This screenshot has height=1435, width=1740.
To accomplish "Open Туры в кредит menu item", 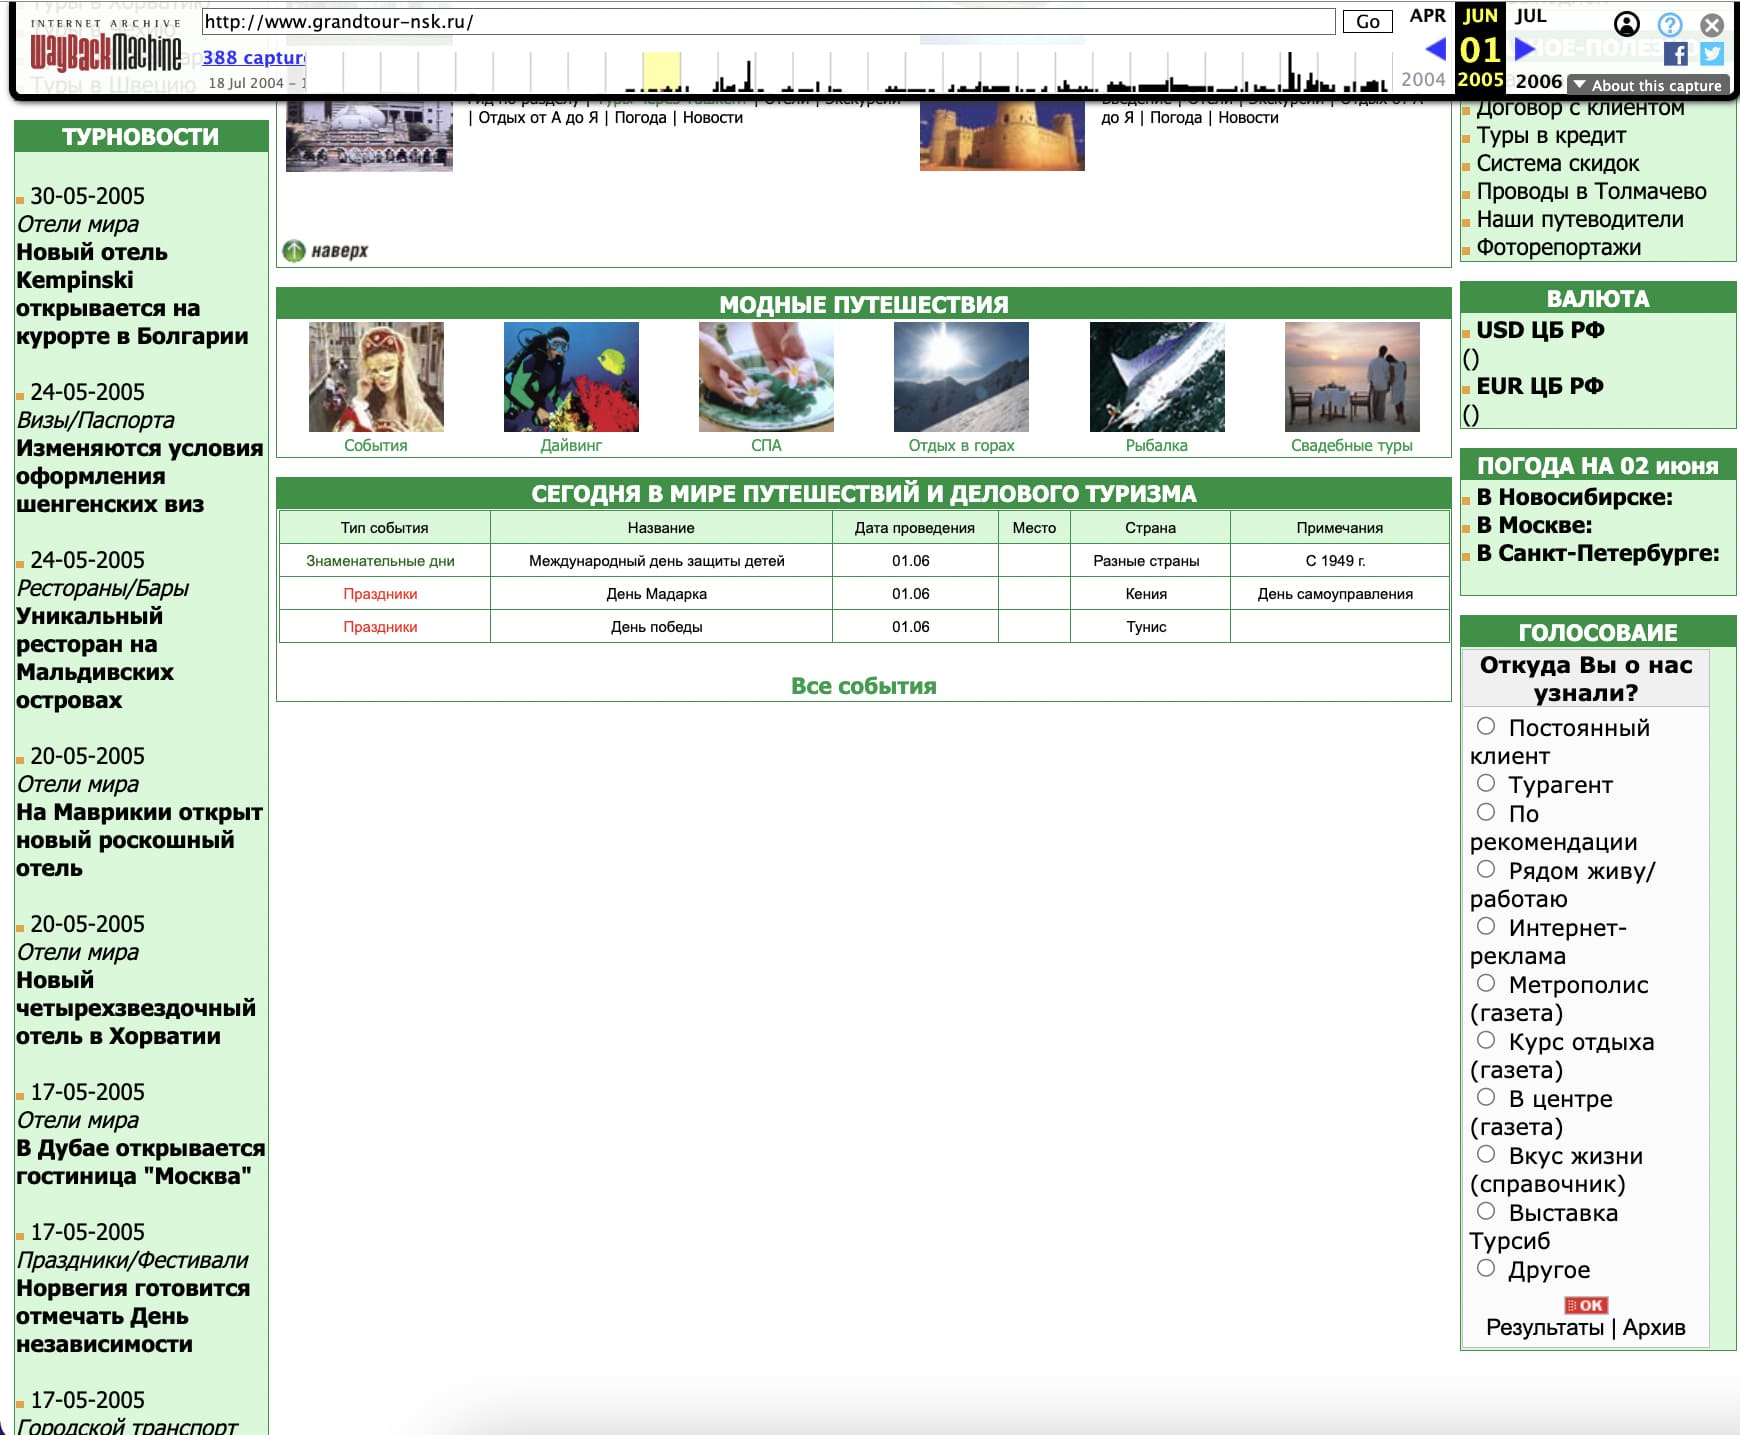I will pyautogui.click(x=1551, y=135).
